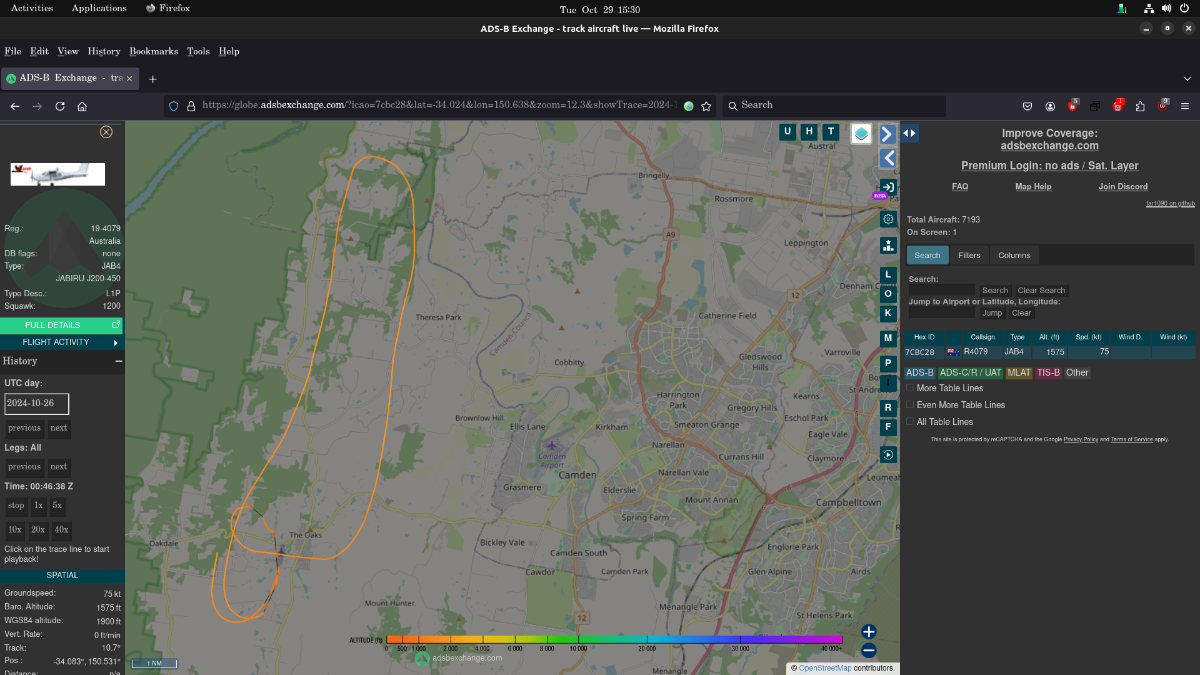Check the All Table Lines checkbox

pyautogui.click(x=910, y=422)
